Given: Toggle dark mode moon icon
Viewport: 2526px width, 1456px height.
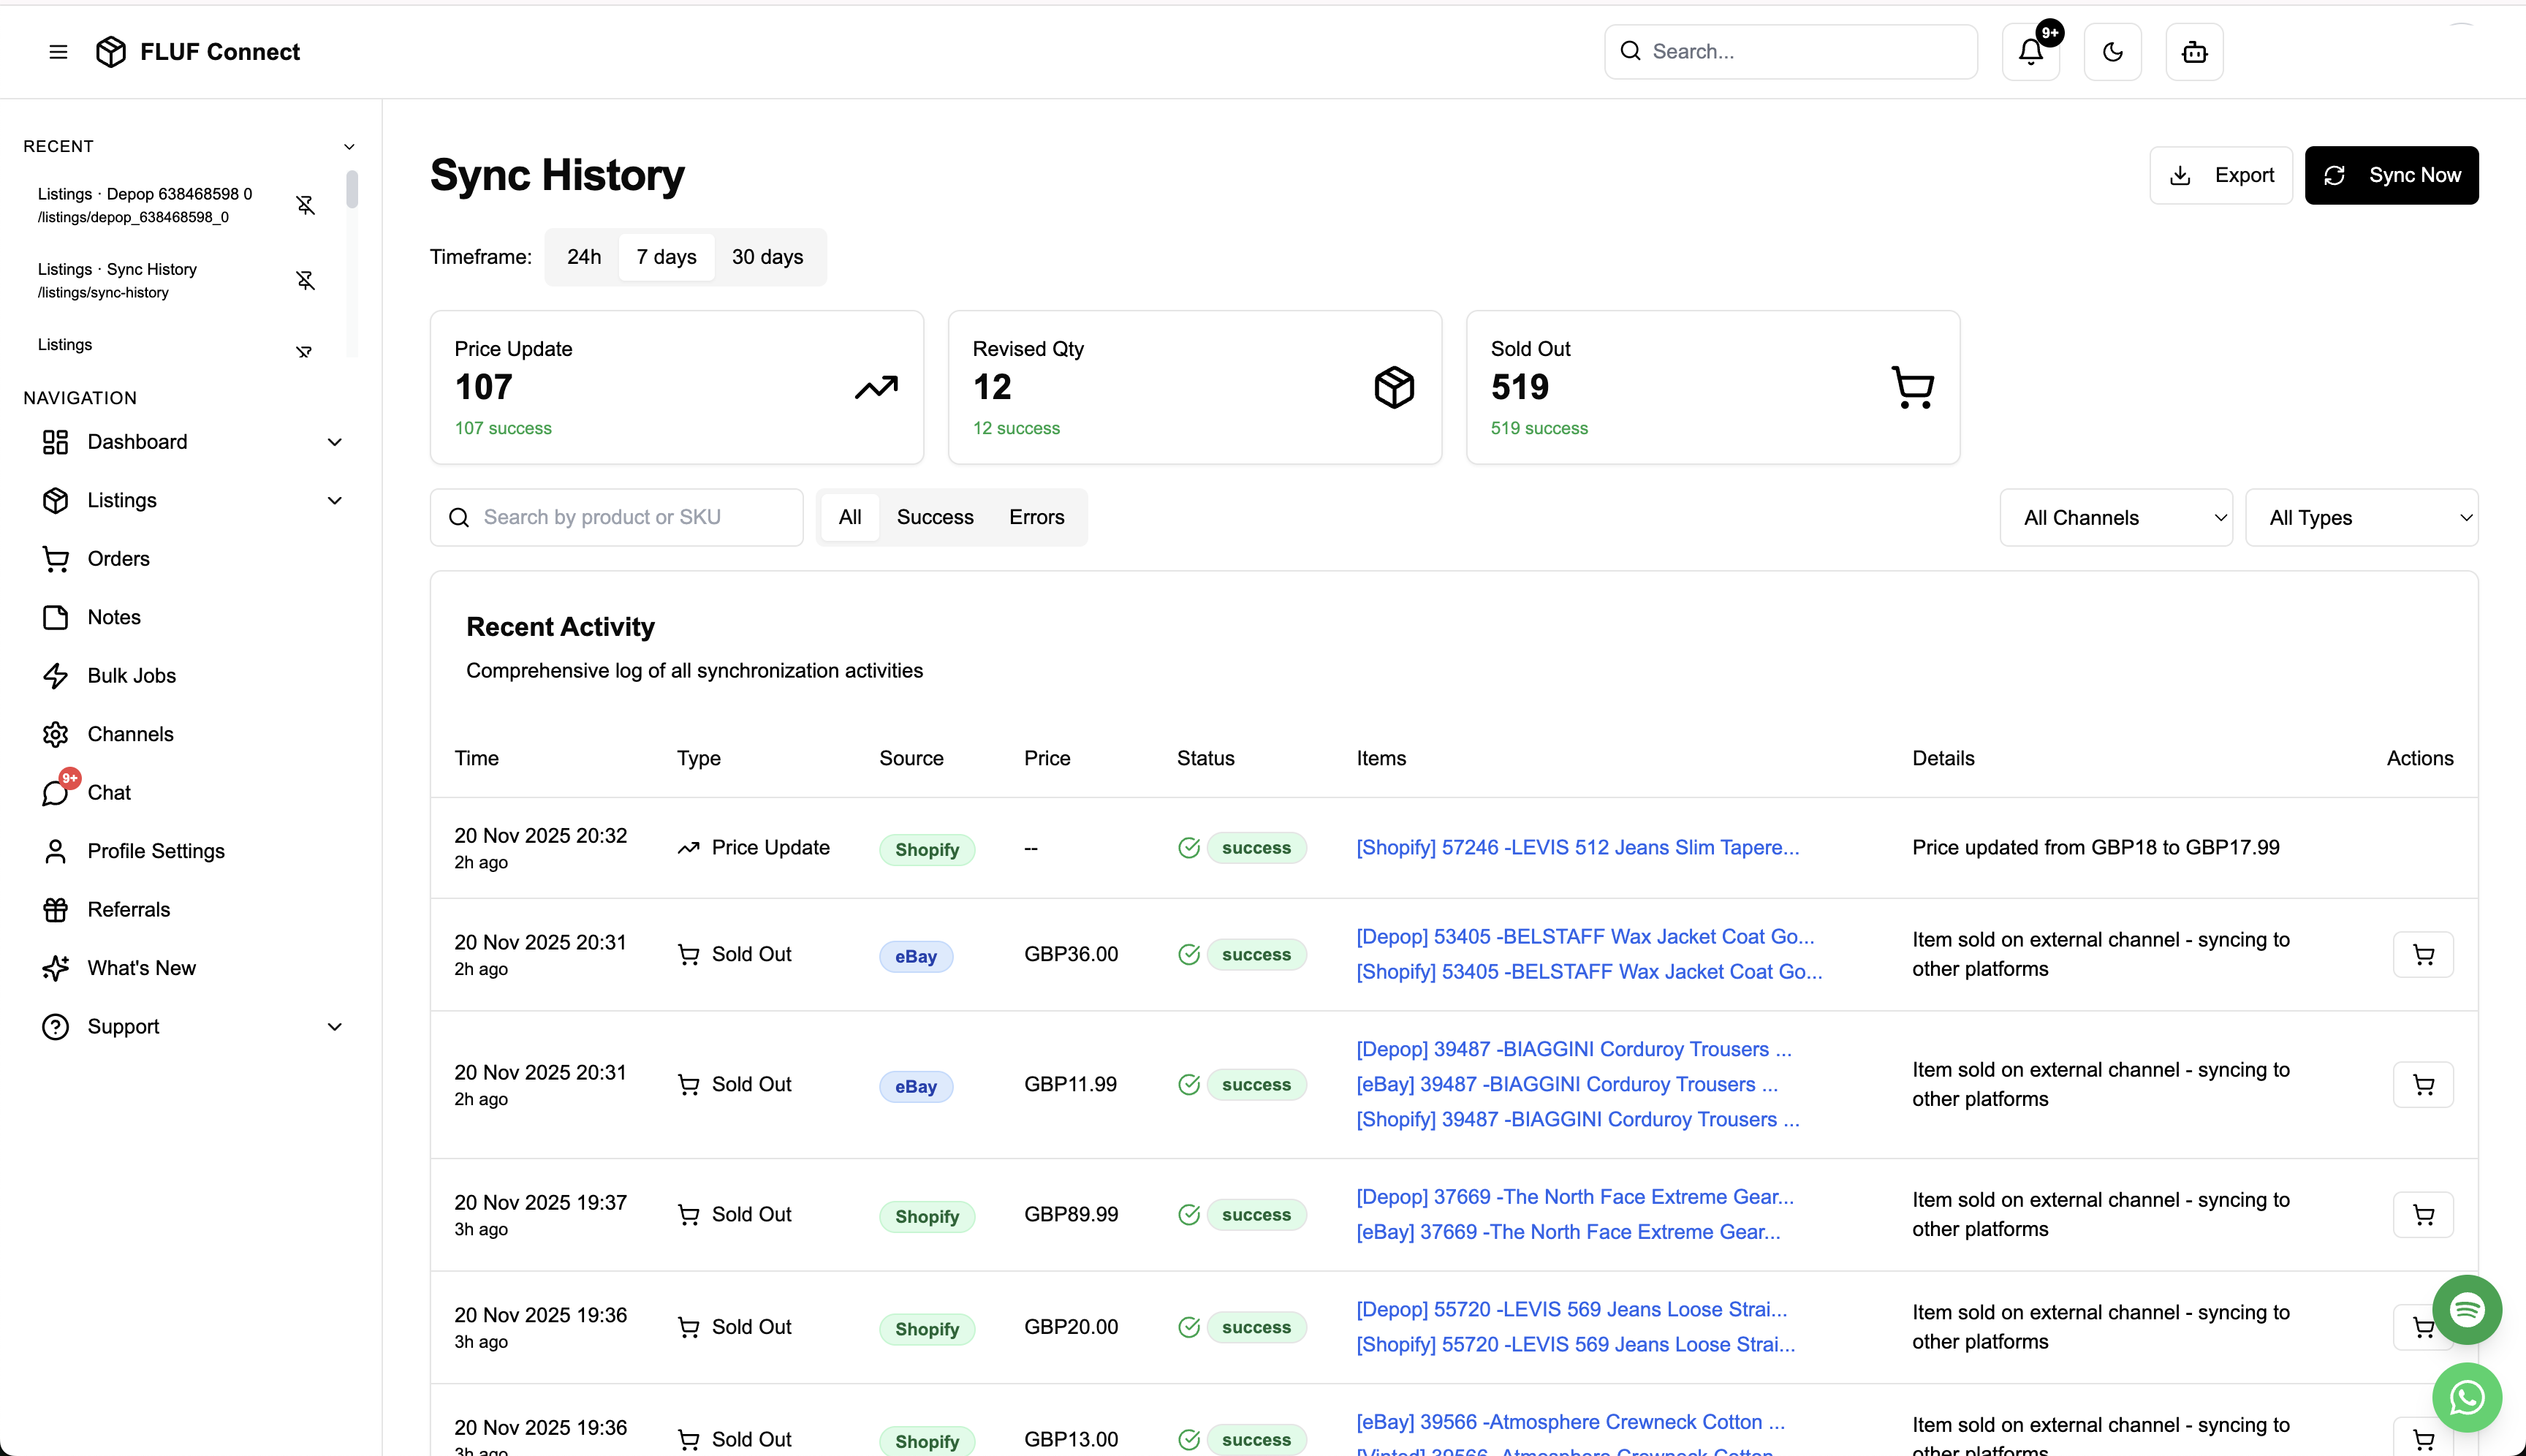Looking at the screenshot, I should pyautogui.click(x=2112, y=52).
